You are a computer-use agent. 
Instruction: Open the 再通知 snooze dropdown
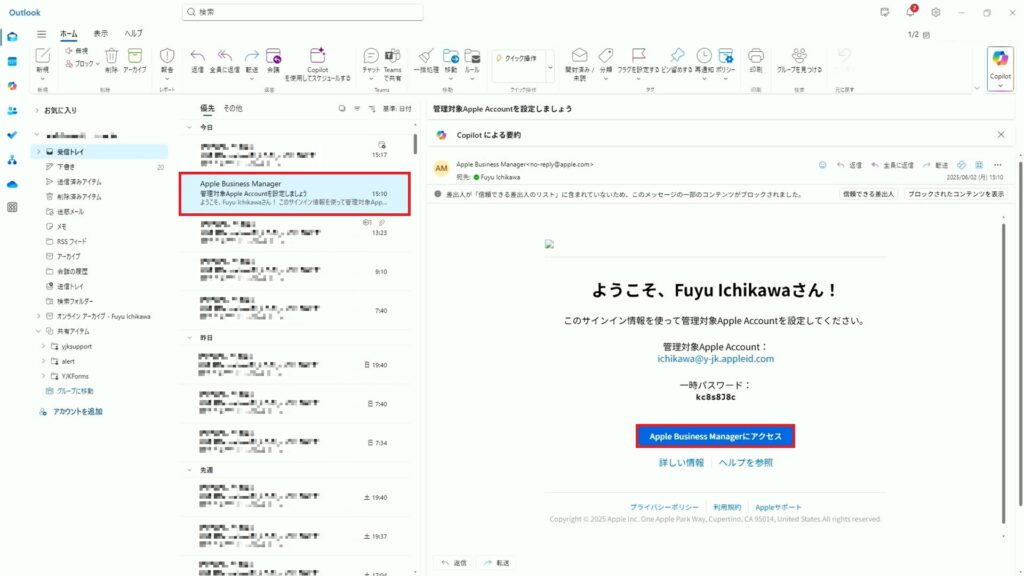704,79
